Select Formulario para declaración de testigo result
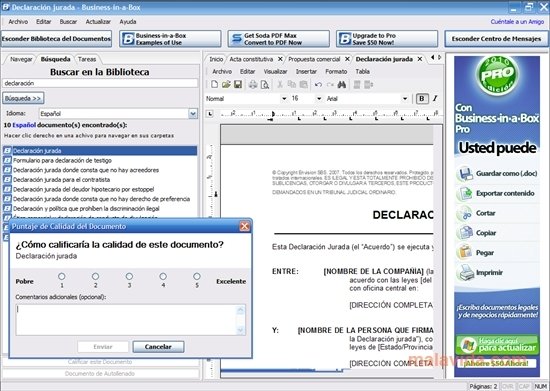 coord(62,160)
